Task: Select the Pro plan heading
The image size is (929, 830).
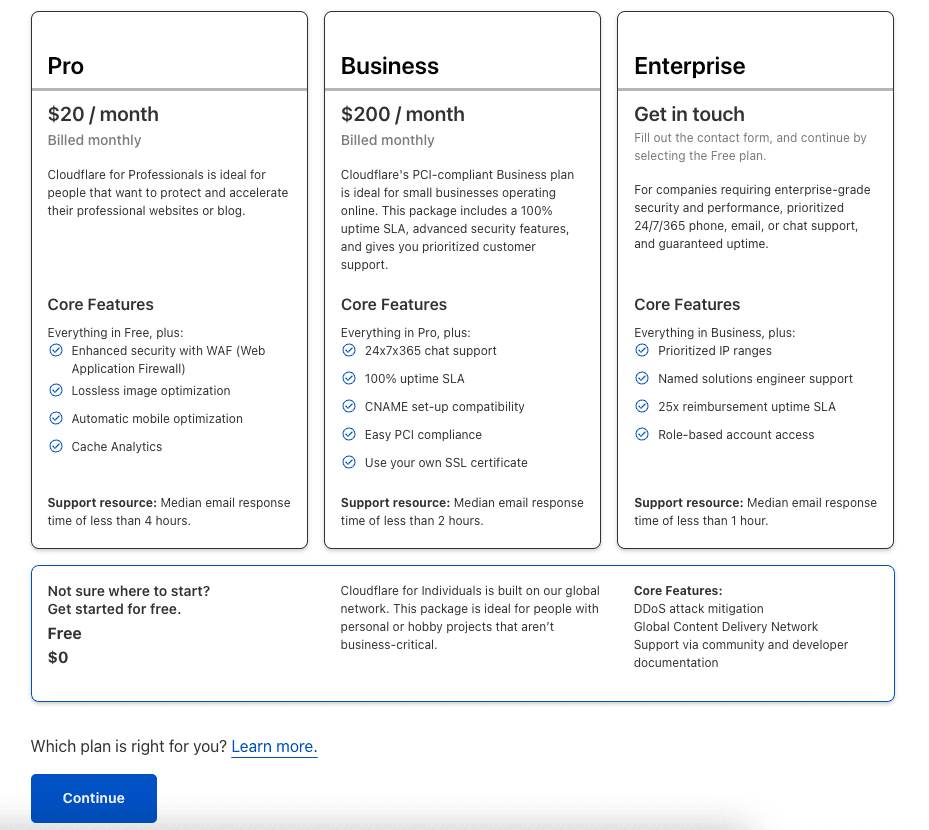Action: 66,66
